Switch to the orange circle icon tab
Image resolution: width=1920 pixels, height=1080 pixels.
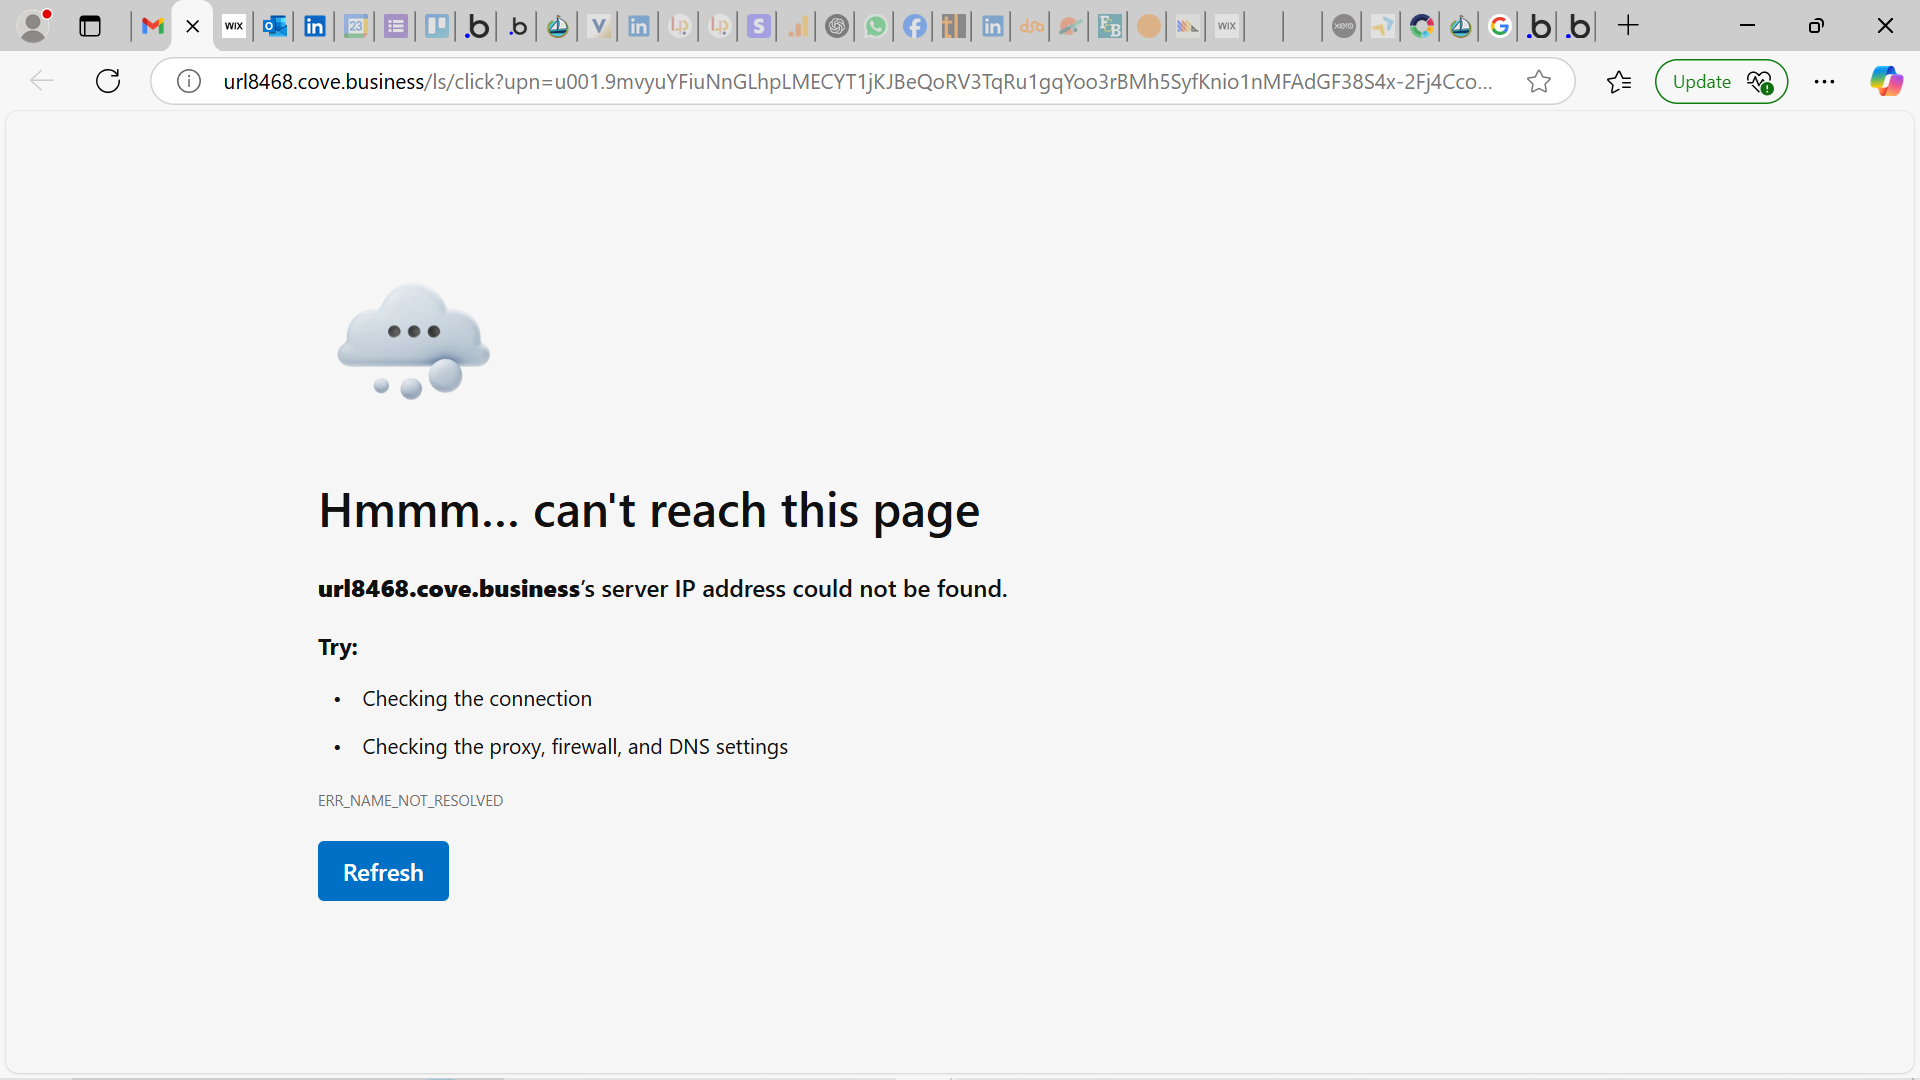[x=1149, y=27]
